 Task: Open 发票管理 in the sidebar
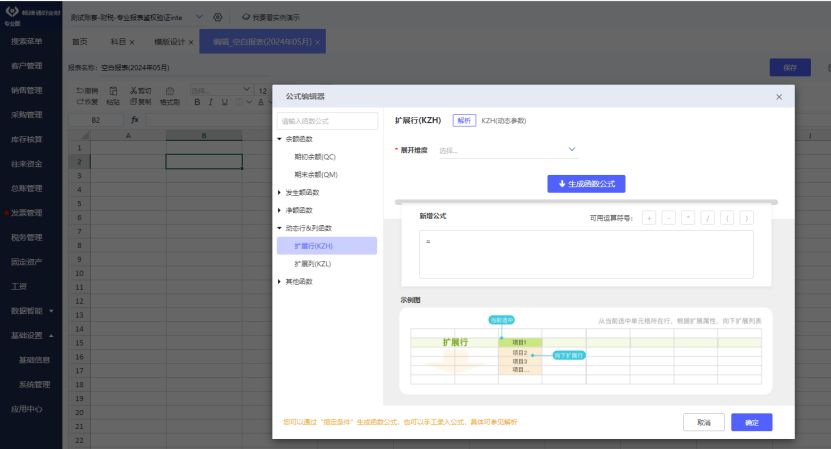click(27, 213)
